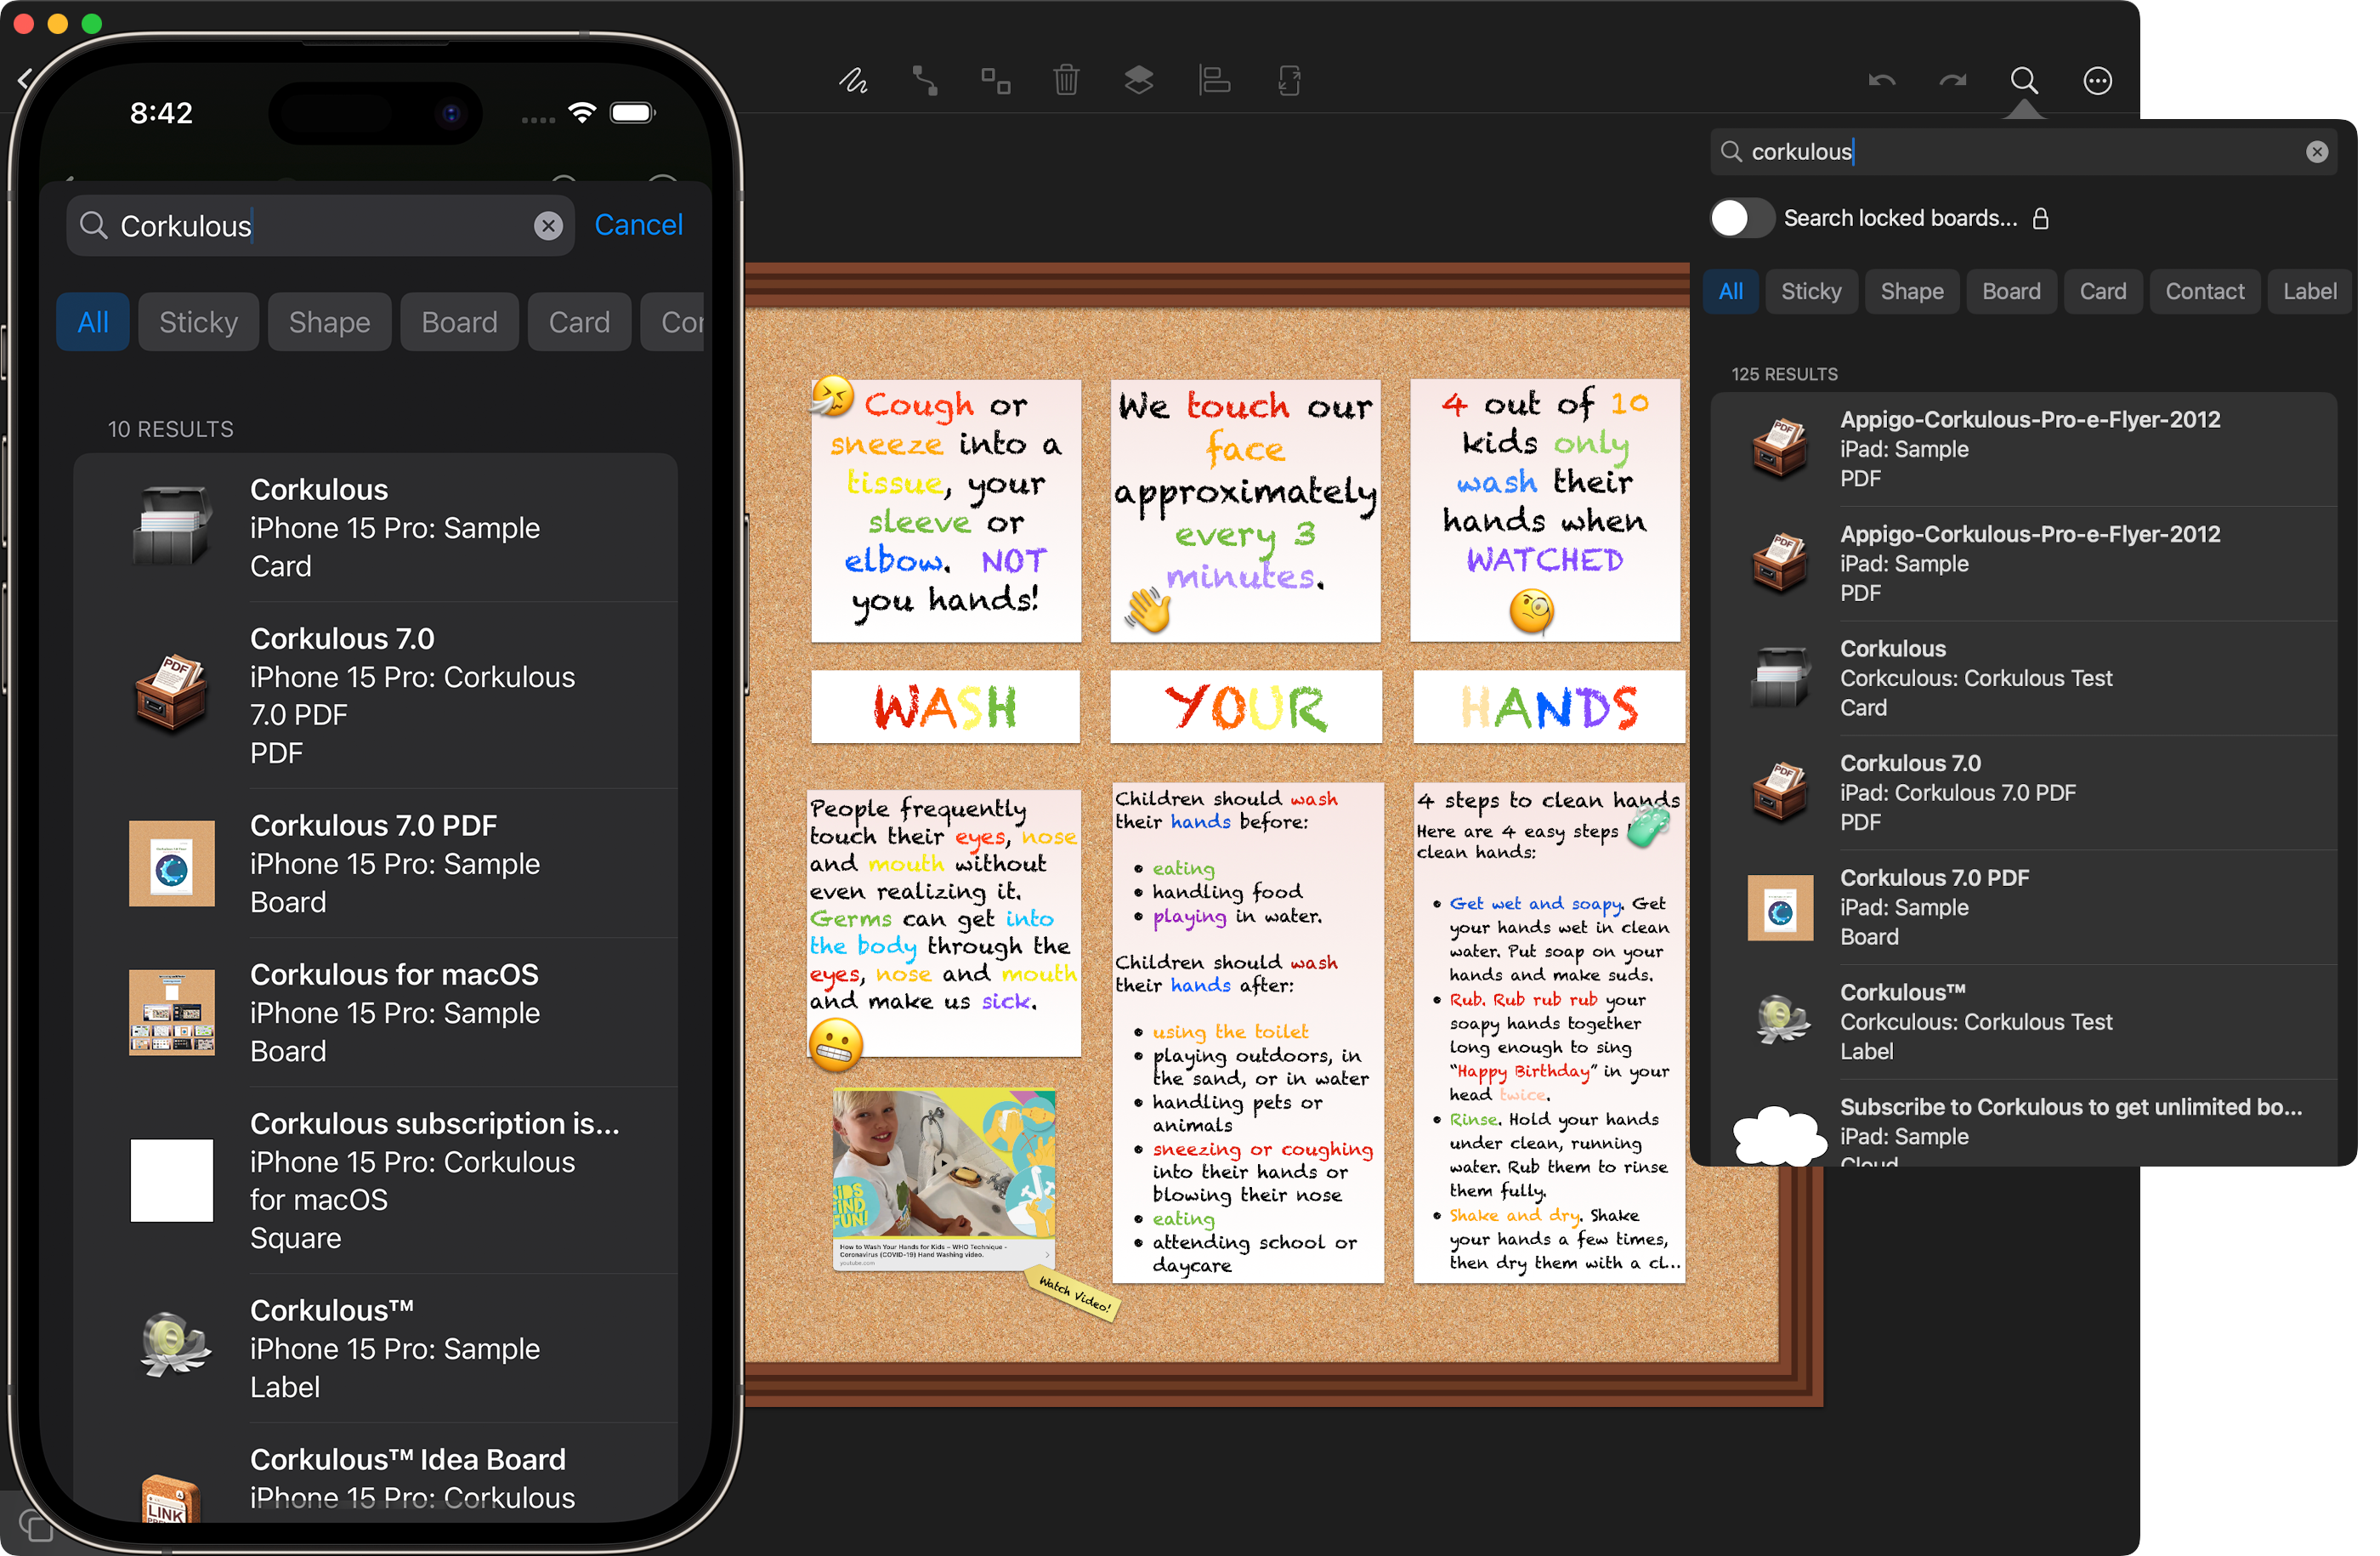
Task: Click the white cloud icon in Mac results
Action: (1778, 1136)
